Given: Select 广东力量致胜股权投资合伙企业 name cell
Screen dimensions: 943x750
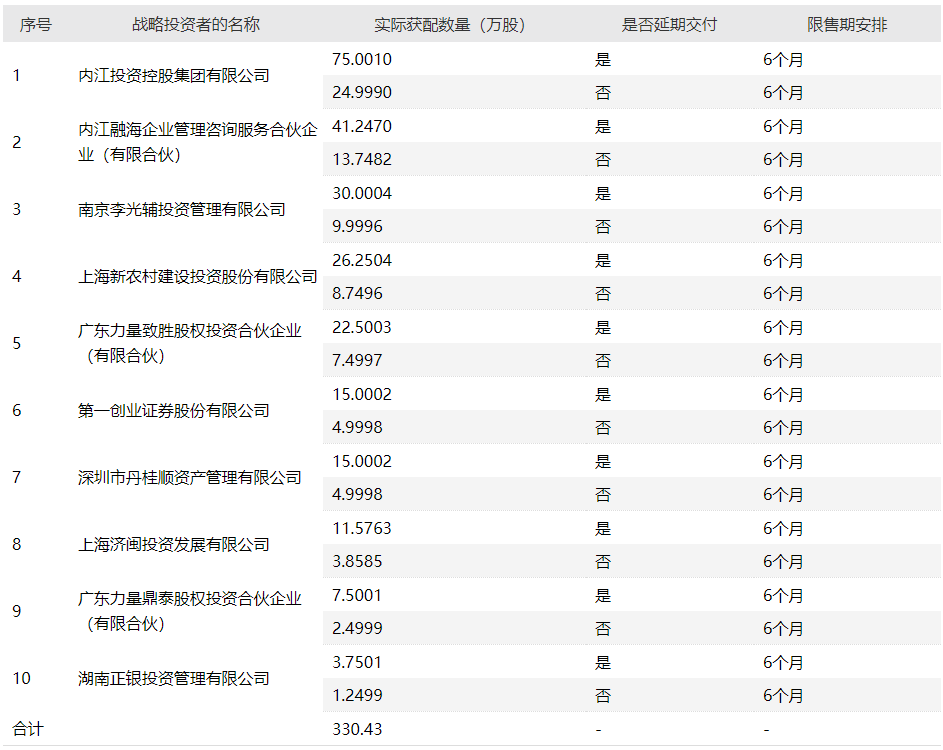Looking at the screenshot, I should 189,343.
